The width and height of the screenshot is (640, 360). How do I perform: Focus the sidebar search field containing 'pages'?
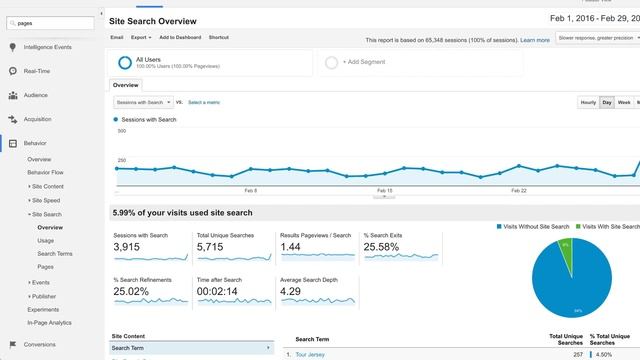pos(50,23)
